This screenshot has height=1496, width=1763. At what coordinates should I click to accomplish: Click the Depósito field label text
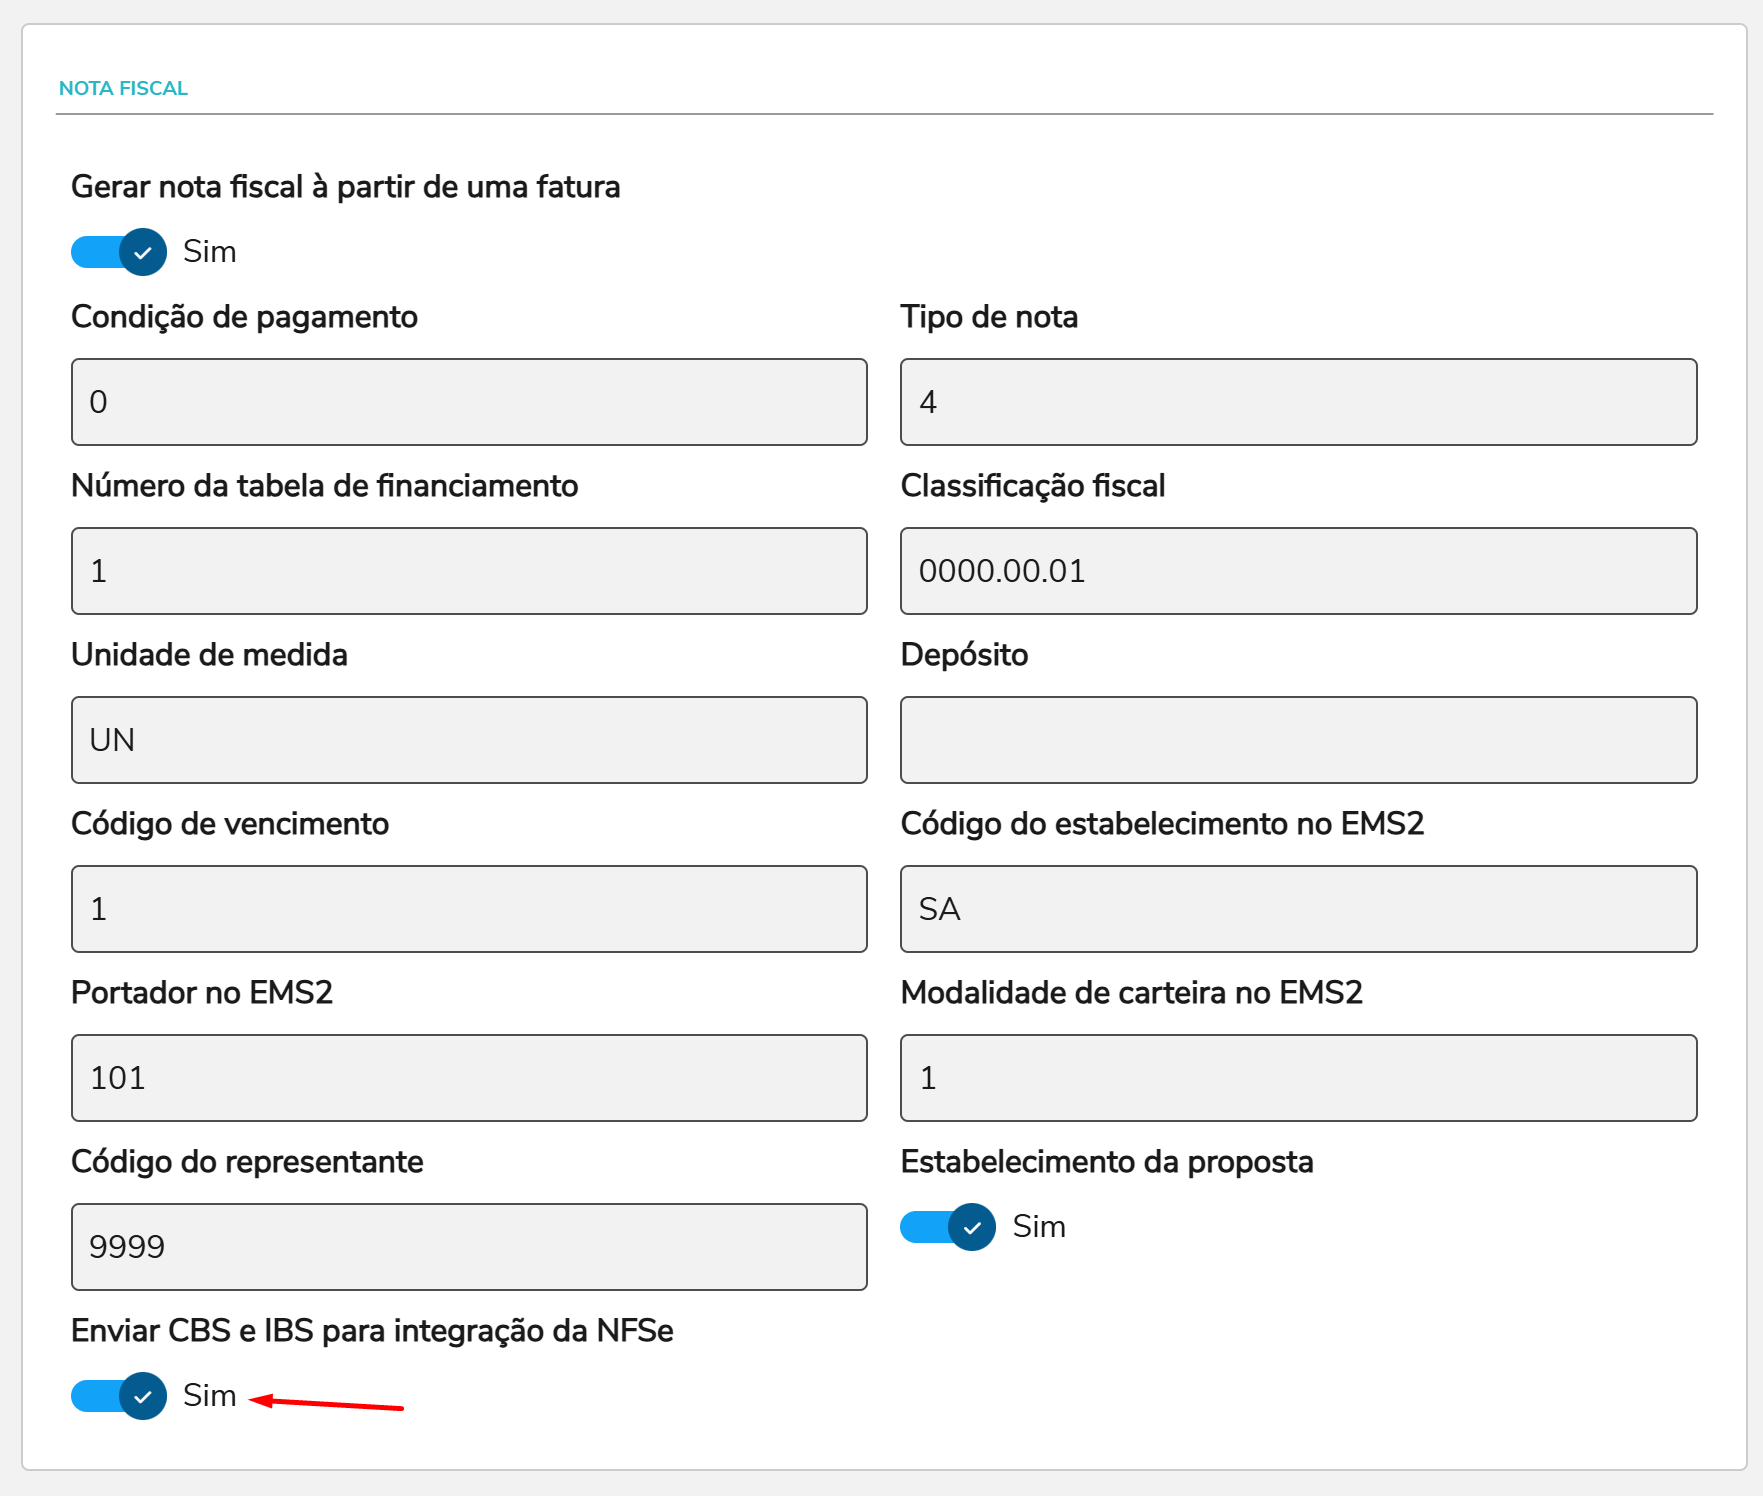[964, 655]
